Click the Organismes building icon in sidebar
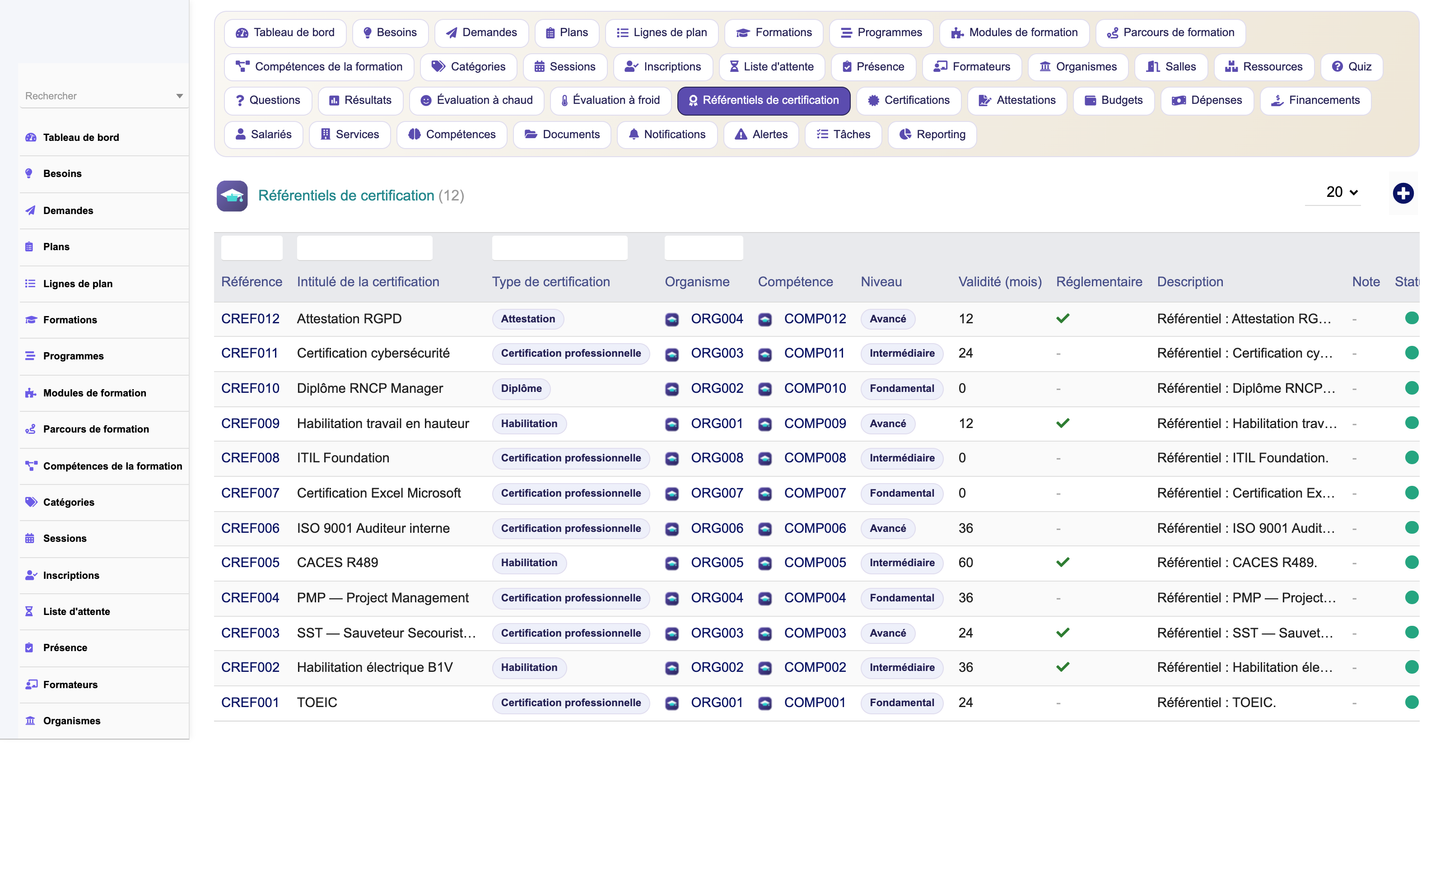The image size is (1445, 894). (30, 721)
